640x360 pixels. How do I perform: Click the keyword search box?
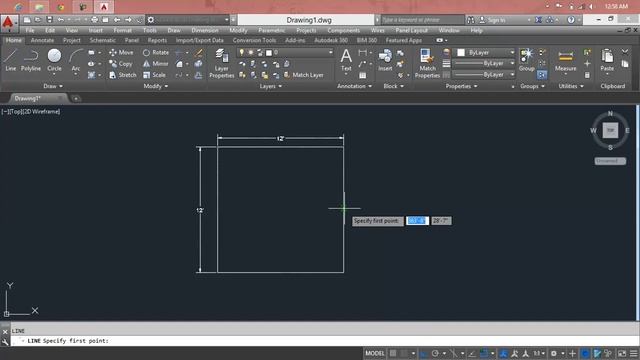tap(422, 20)
